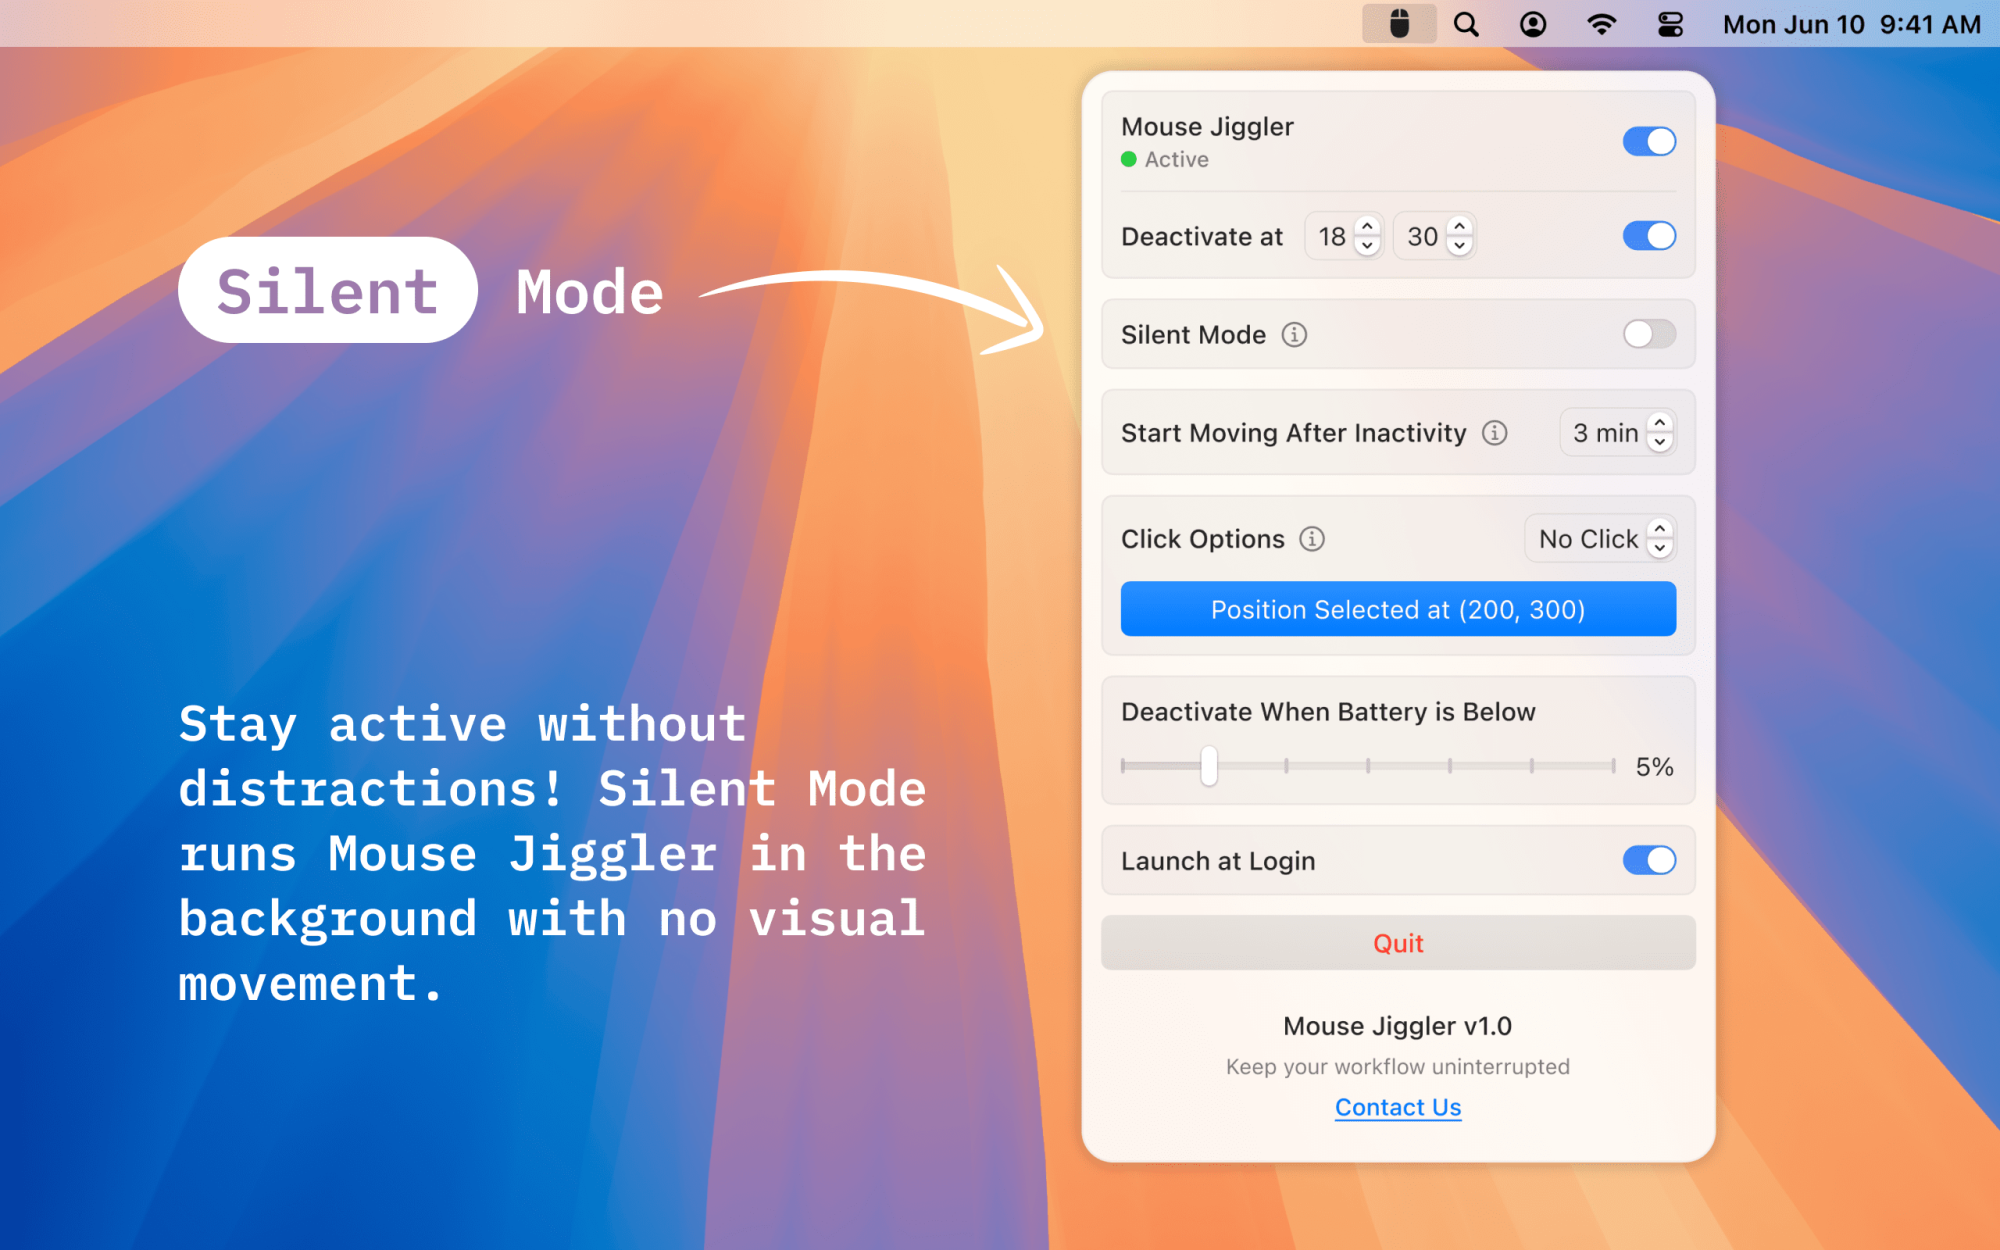Viewport: 2000px width, 1250px height.
Task: Open the Contact Us link
Action: [1398, 1107]
